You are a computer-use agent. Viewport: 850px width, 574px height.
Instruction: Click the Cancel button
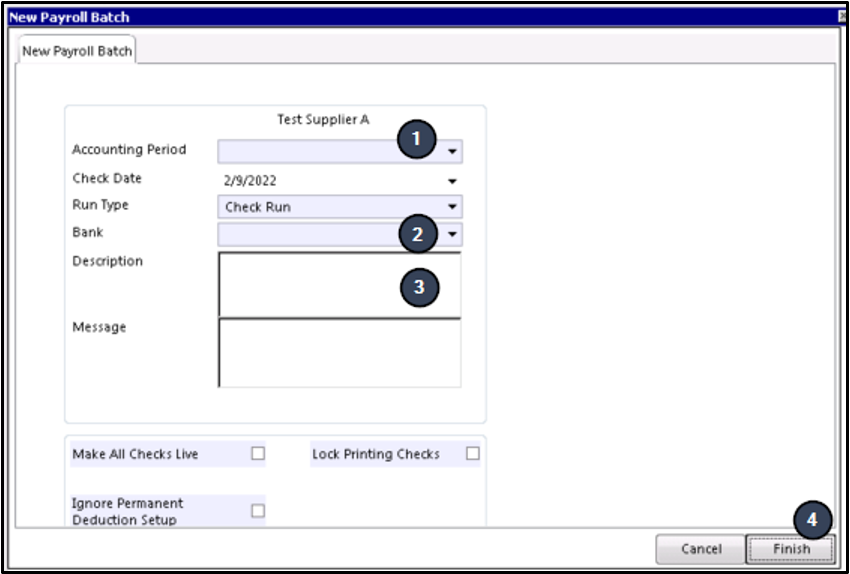[x=701, y=549]
